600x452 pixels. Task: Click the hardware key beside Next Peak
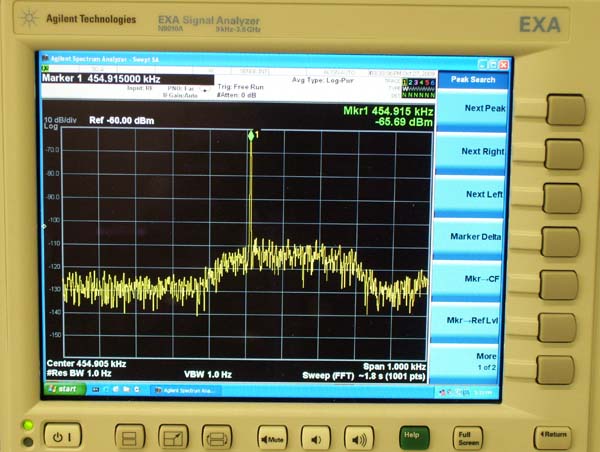(566, 110)
